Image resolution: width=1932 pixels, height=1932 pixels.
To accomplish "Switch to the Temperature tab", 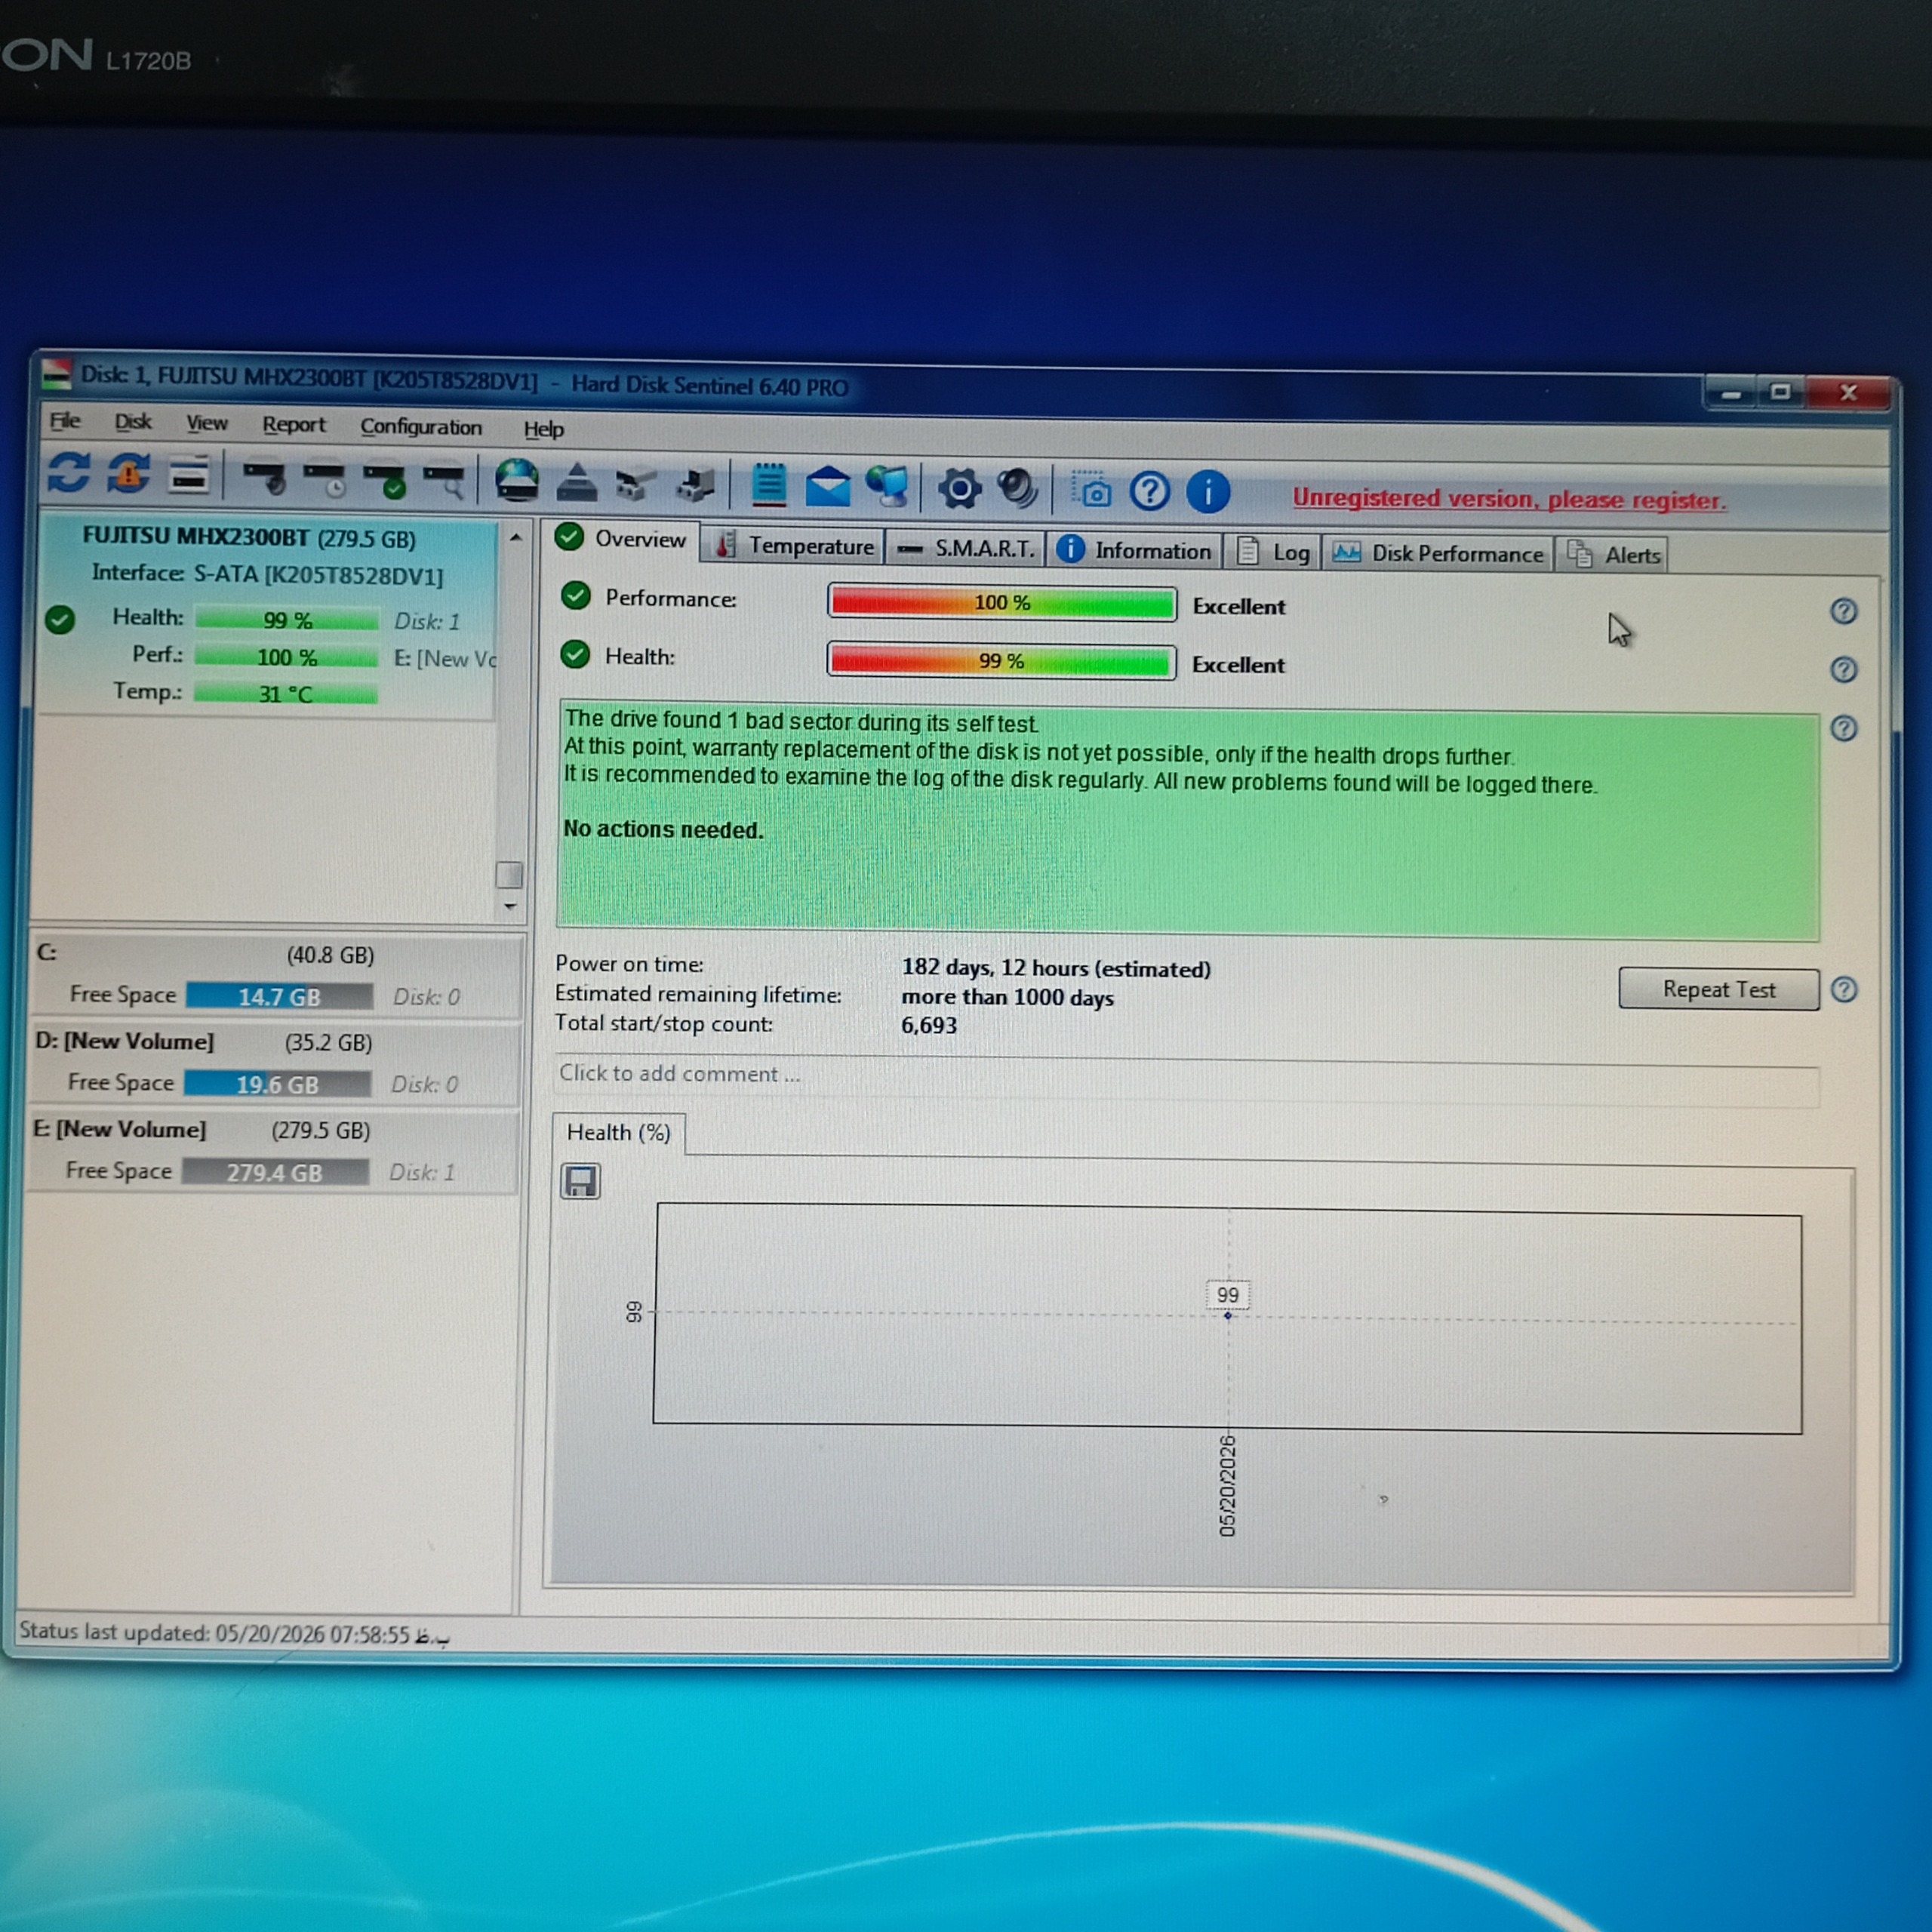I will pos(795,546).
